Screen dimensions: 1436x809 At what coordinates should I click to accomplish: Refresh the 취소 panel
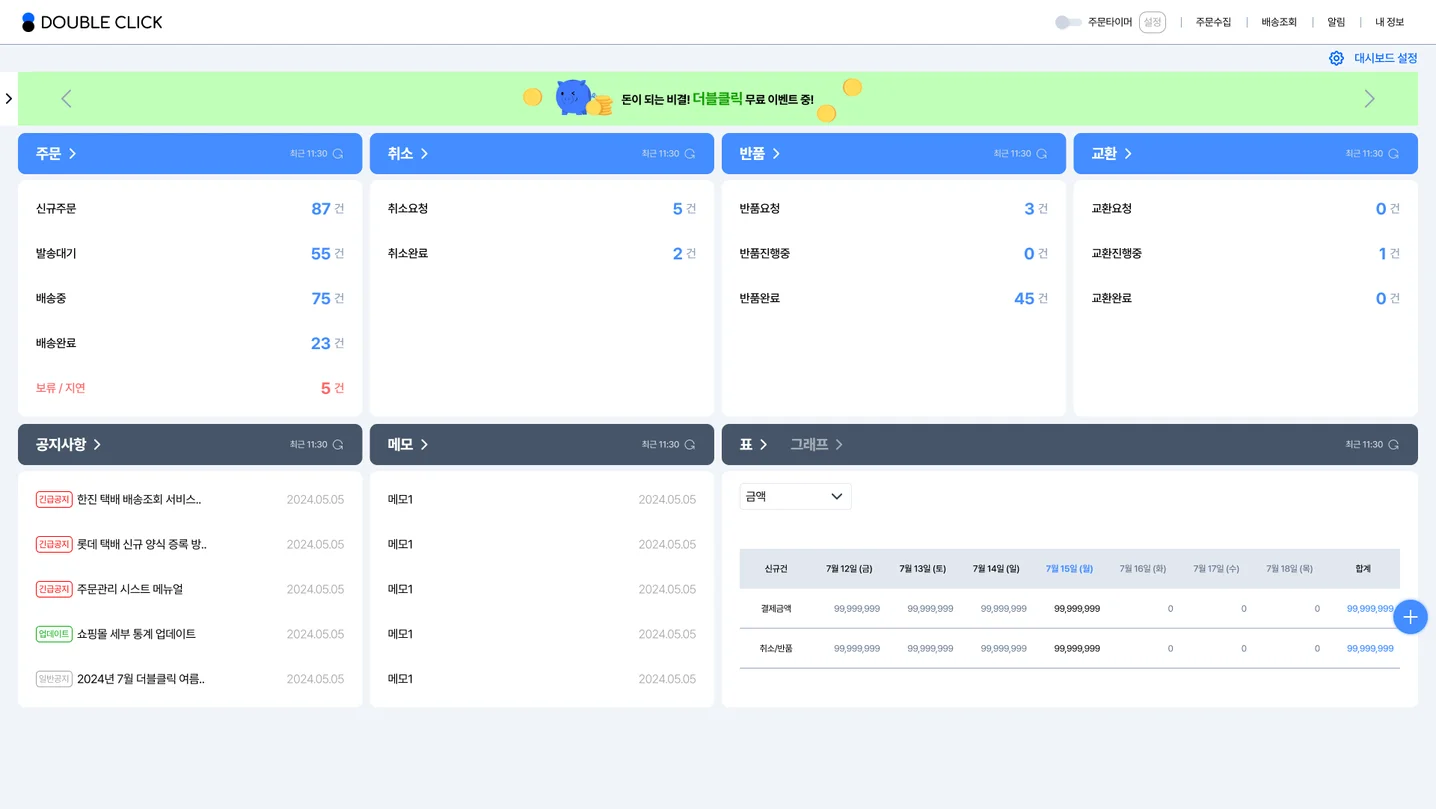690,154
